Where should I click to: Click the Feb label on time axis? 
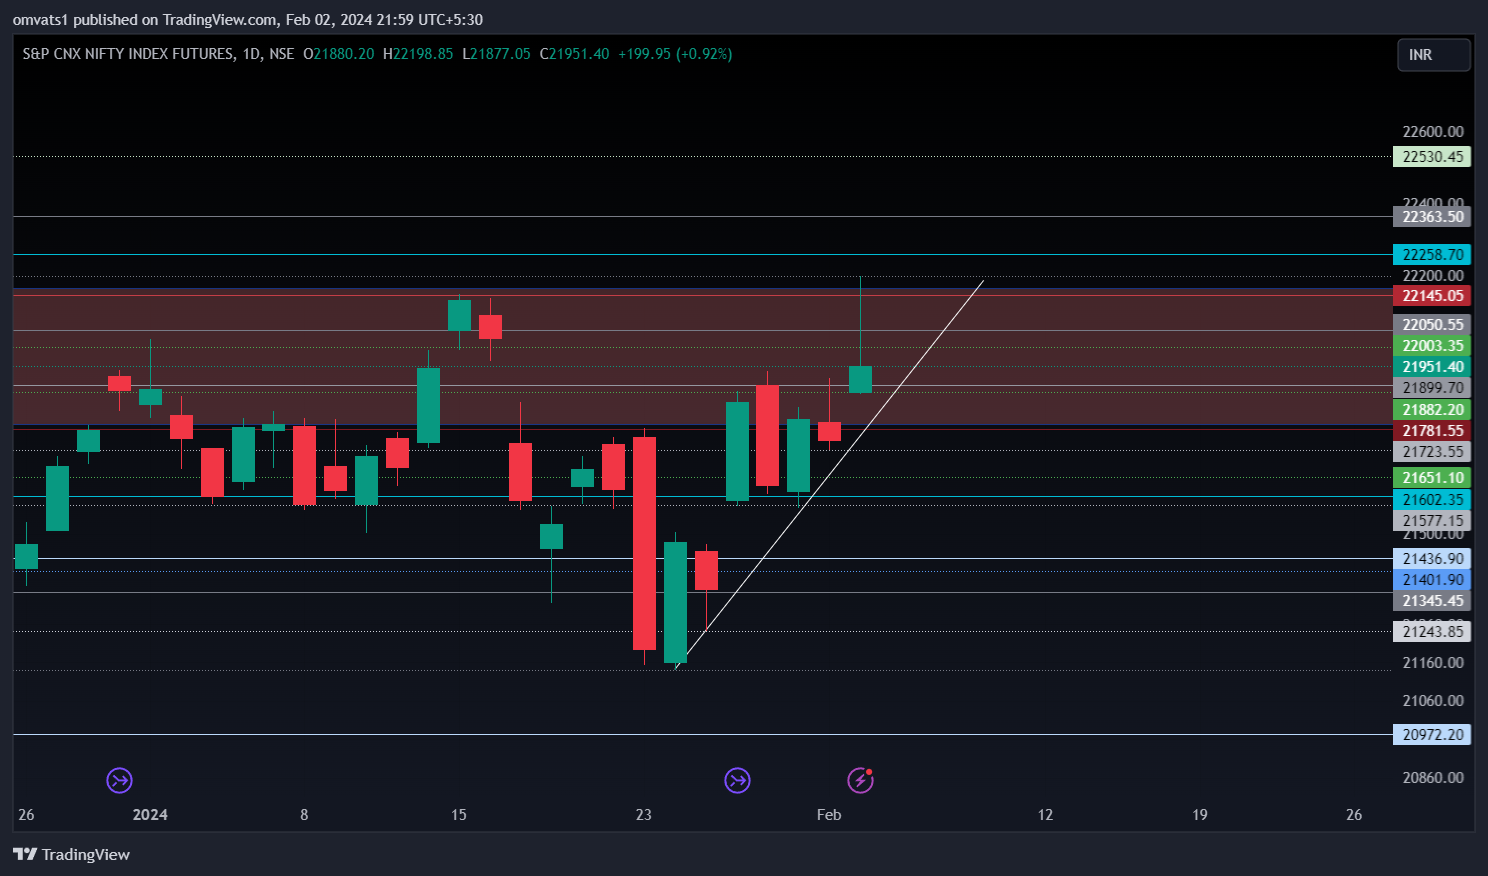pos(829,814)
